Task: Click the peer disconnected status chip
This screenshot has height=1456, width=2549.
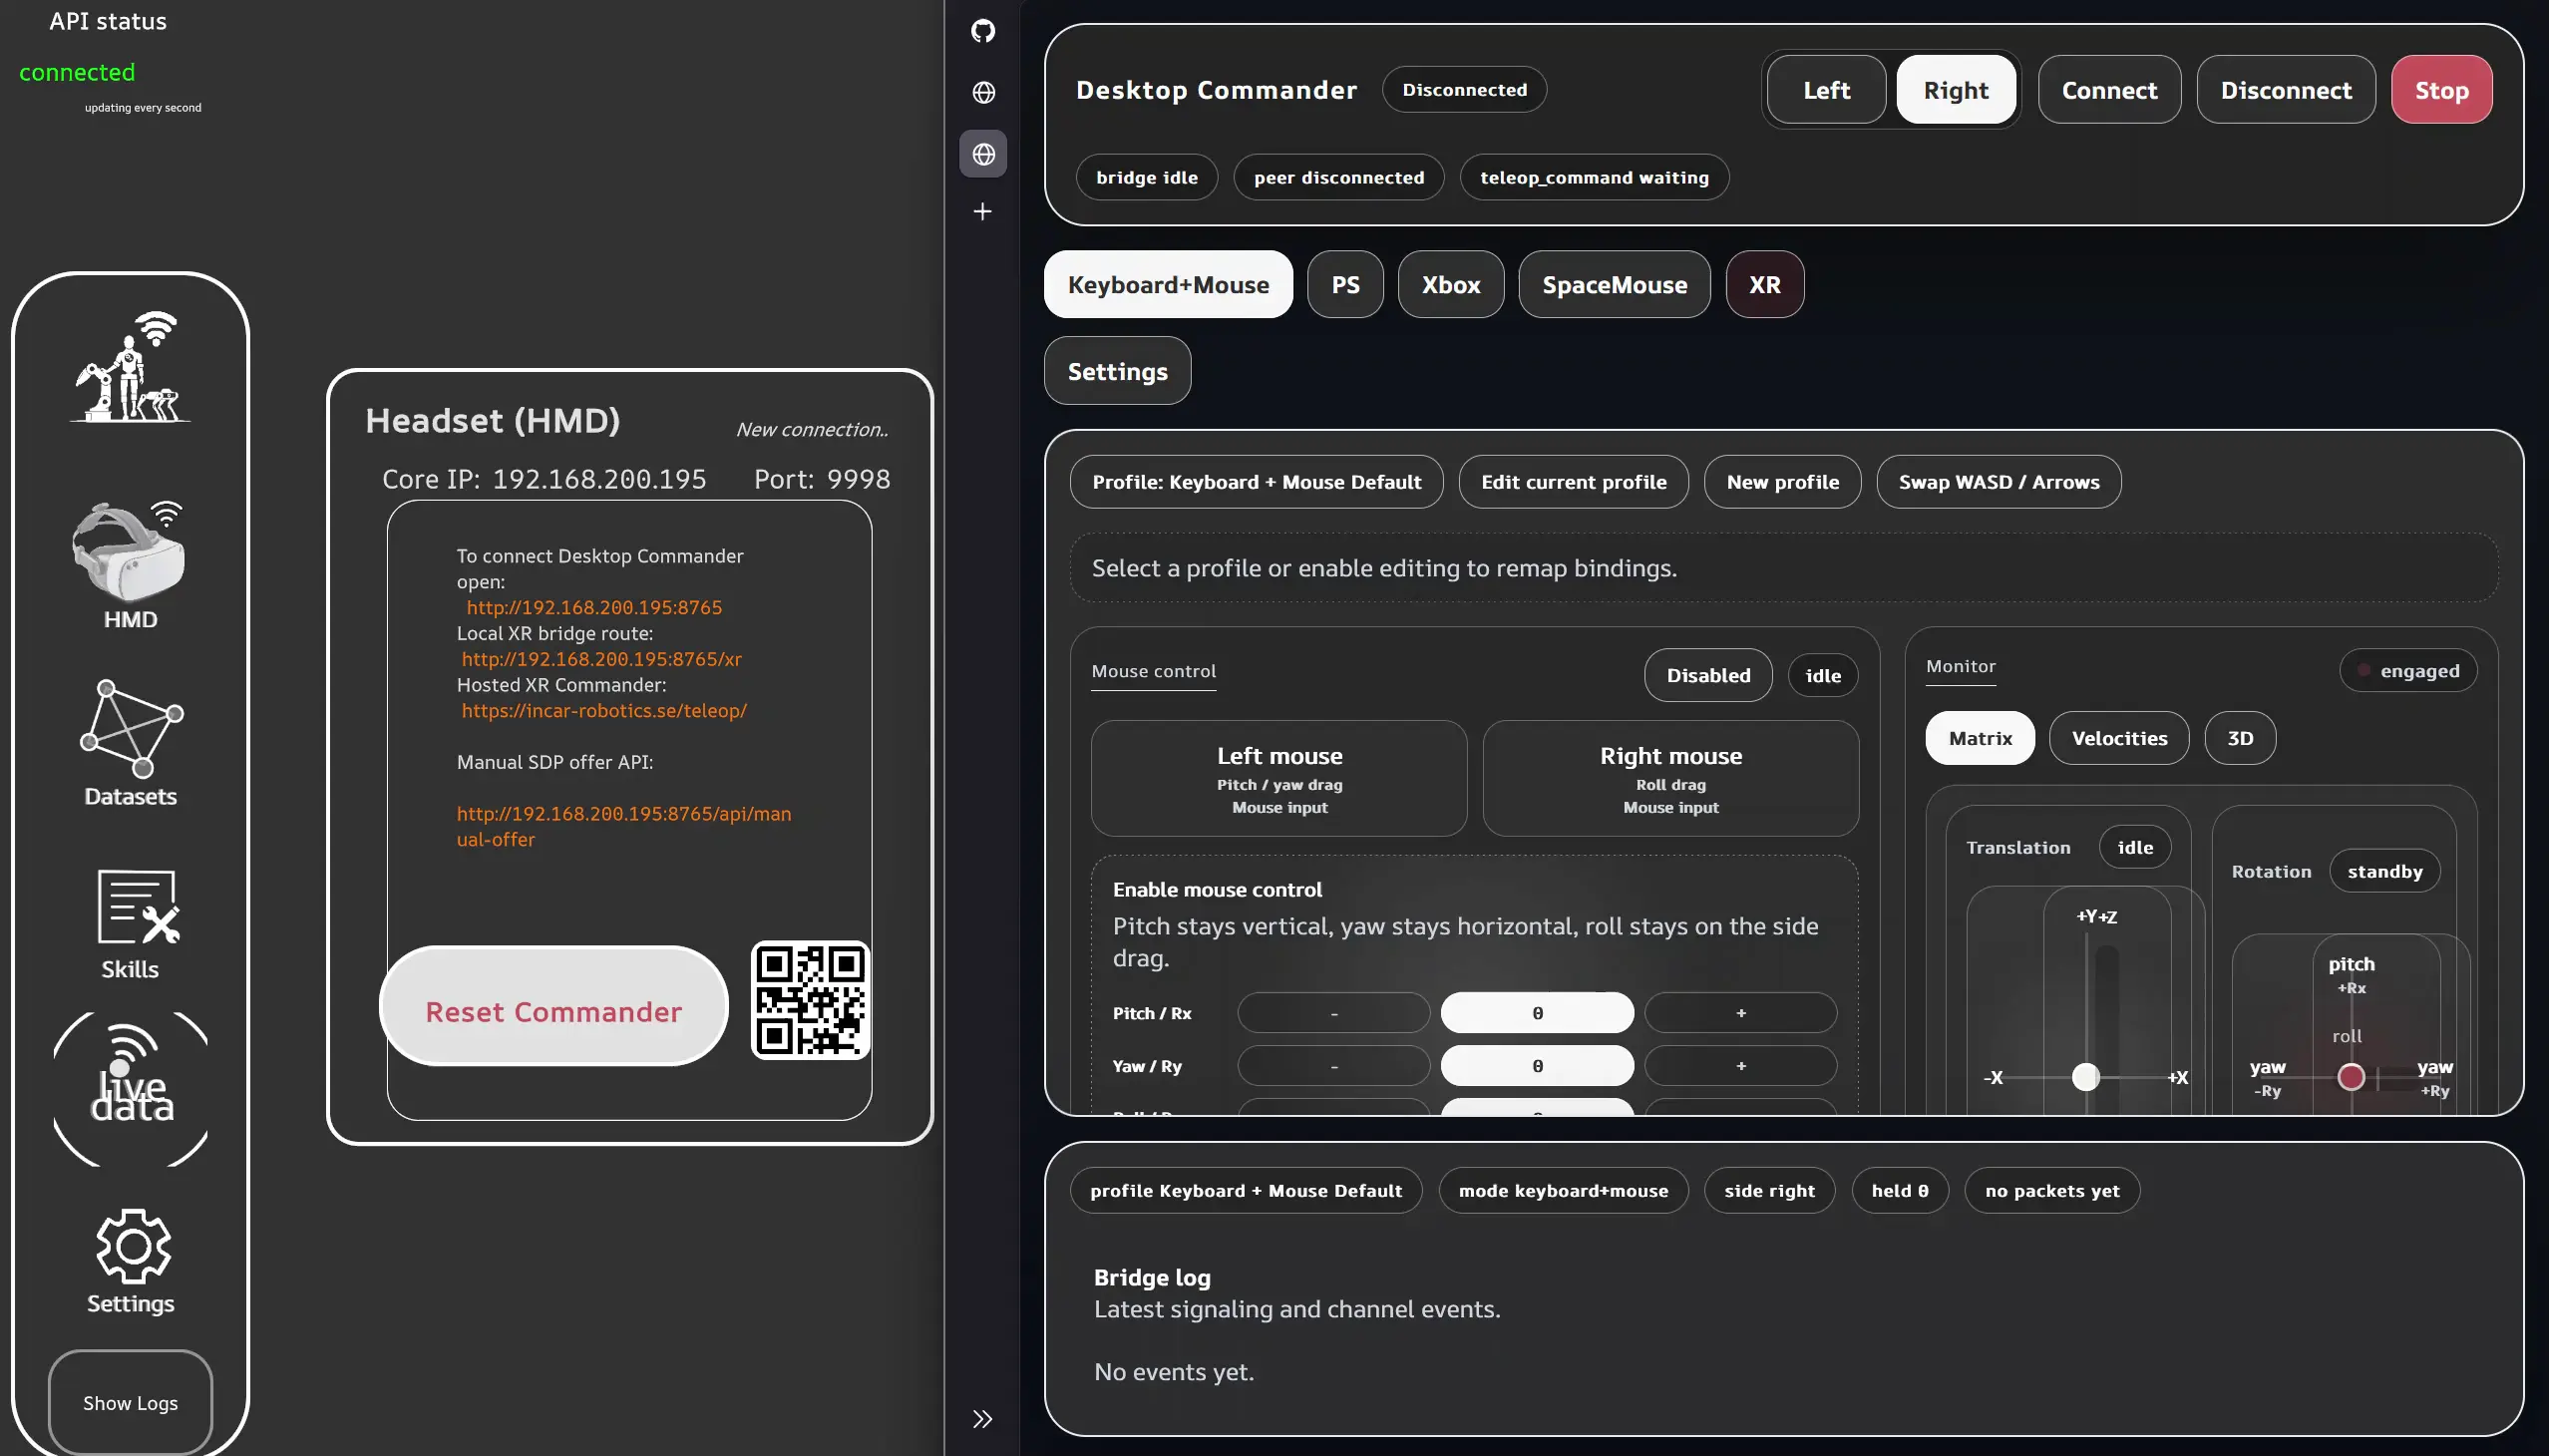Action: pyautogui.click(x=1338, y=177)
